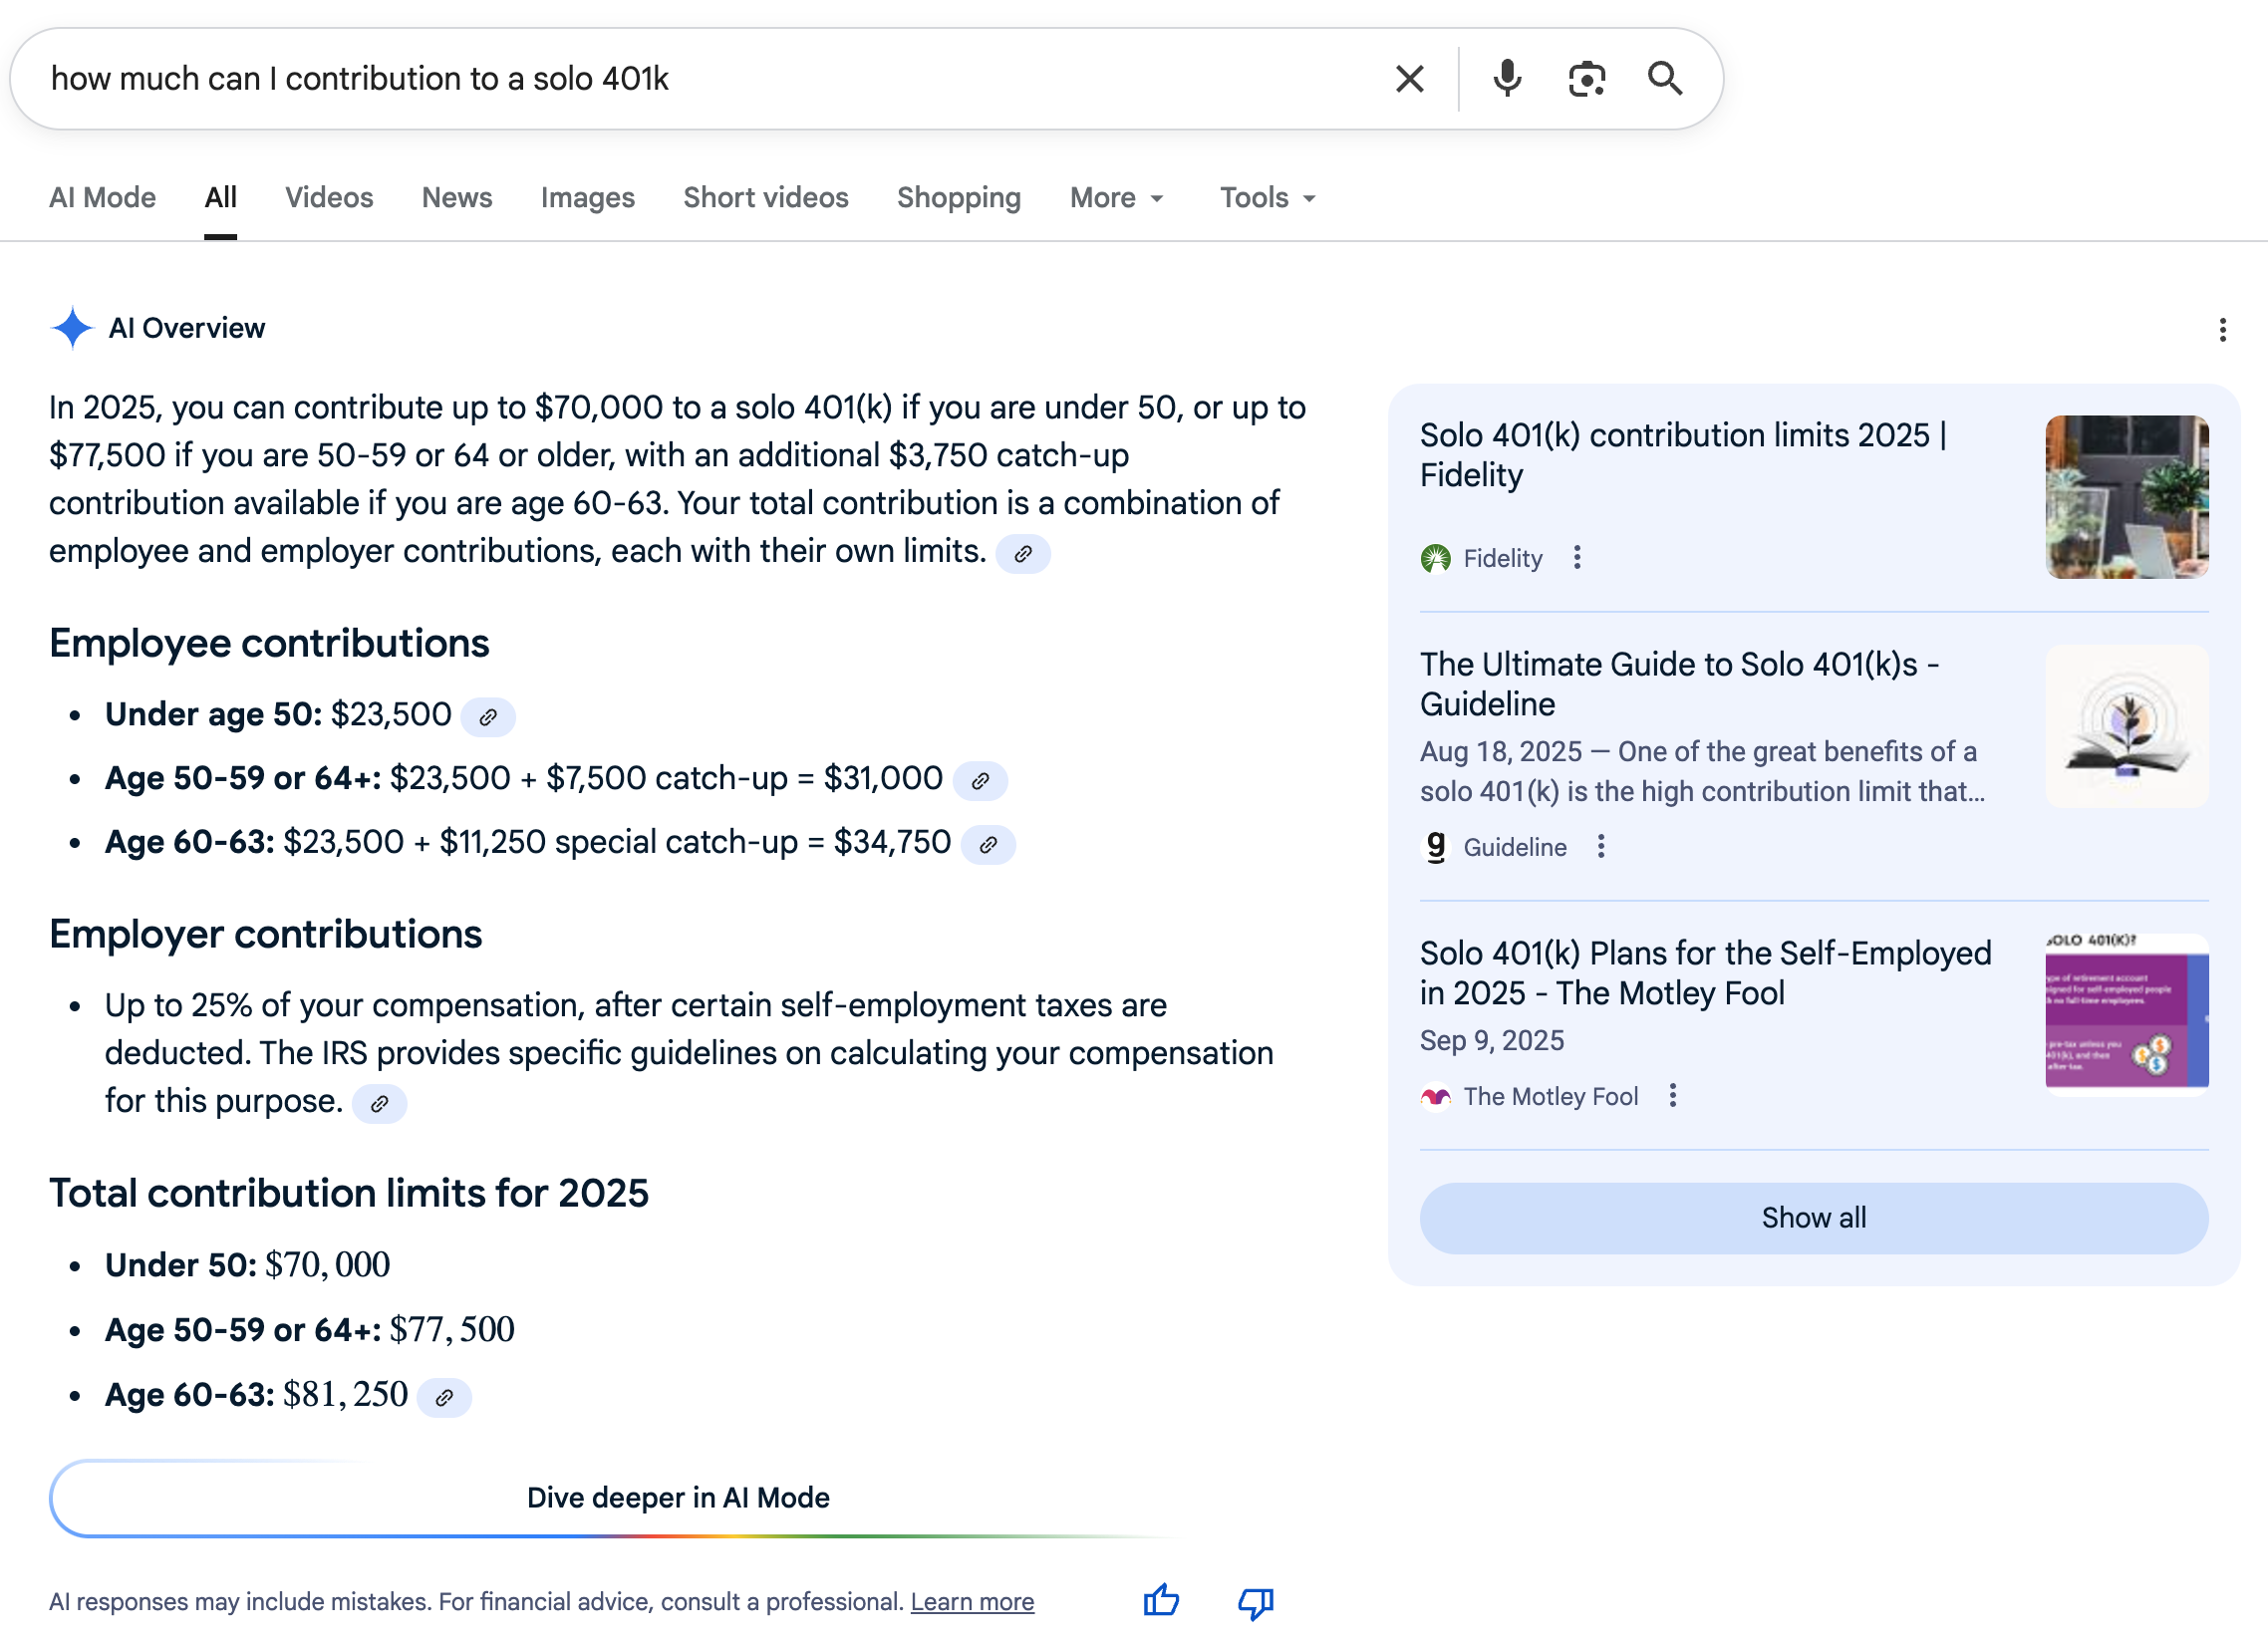Open Google Lens image search
Image resolution: width=2268 pixels, height=1646 pixels.
pyautogui.click(x=1585, y=78)
